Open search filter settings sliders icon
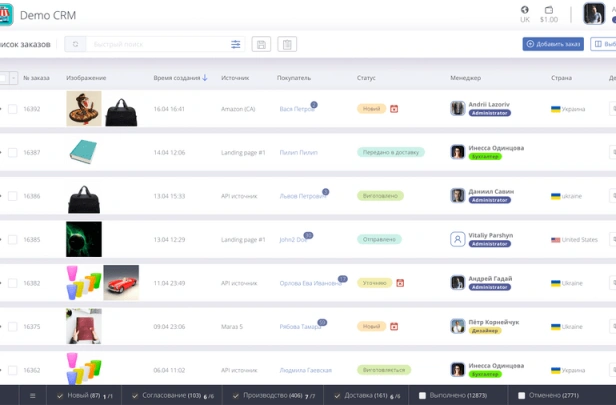The image size is (616, 405). [236, 44]
